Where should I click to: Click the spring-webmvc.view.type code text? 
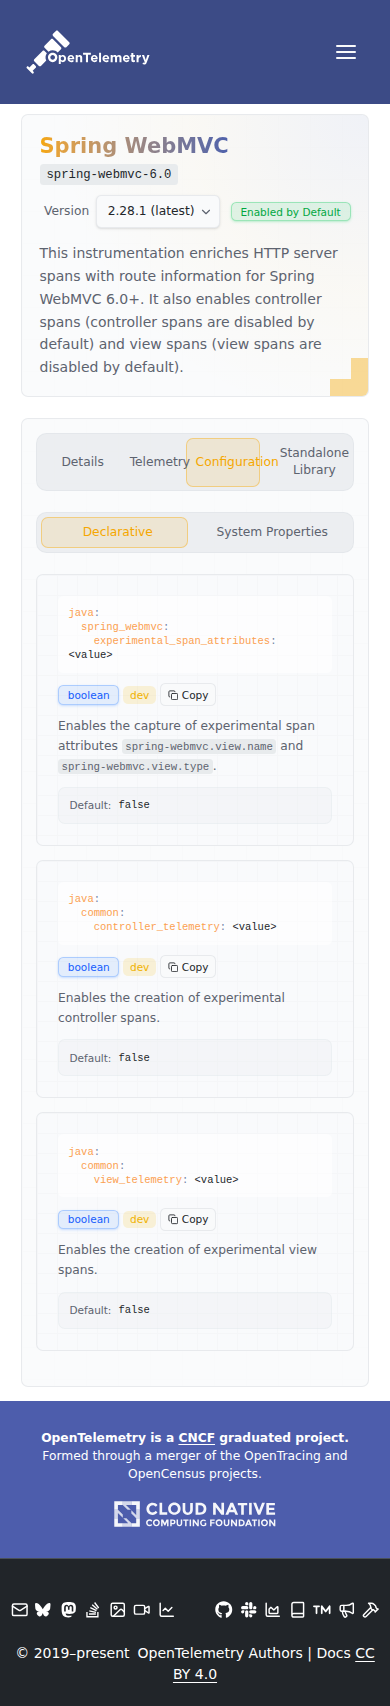coord(135,766)
